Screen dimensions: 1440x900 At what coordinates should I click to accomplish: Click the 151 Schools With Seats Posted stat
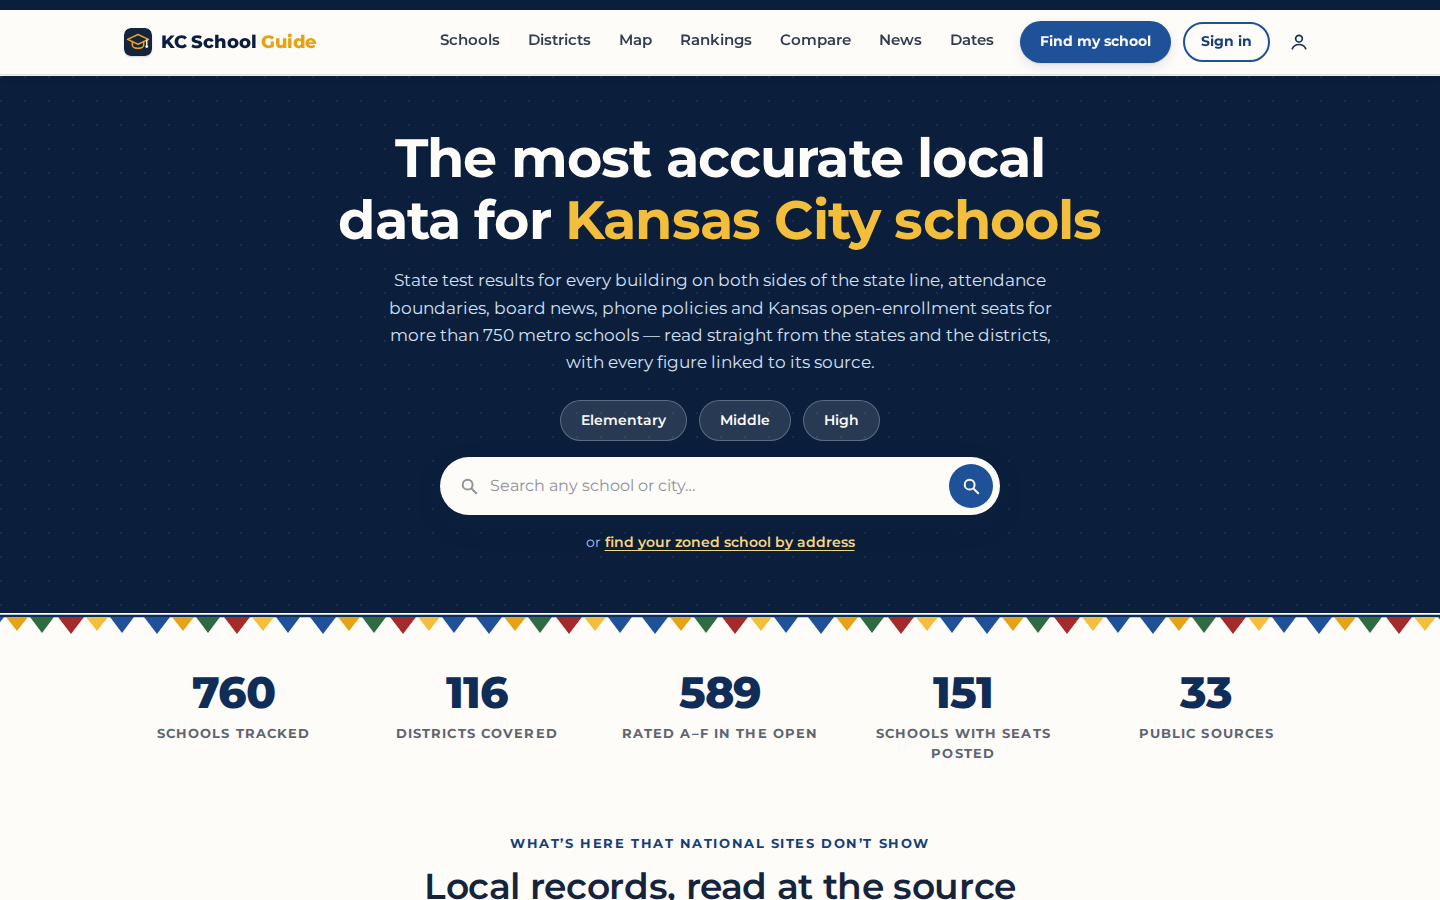[x=963, y=717]
